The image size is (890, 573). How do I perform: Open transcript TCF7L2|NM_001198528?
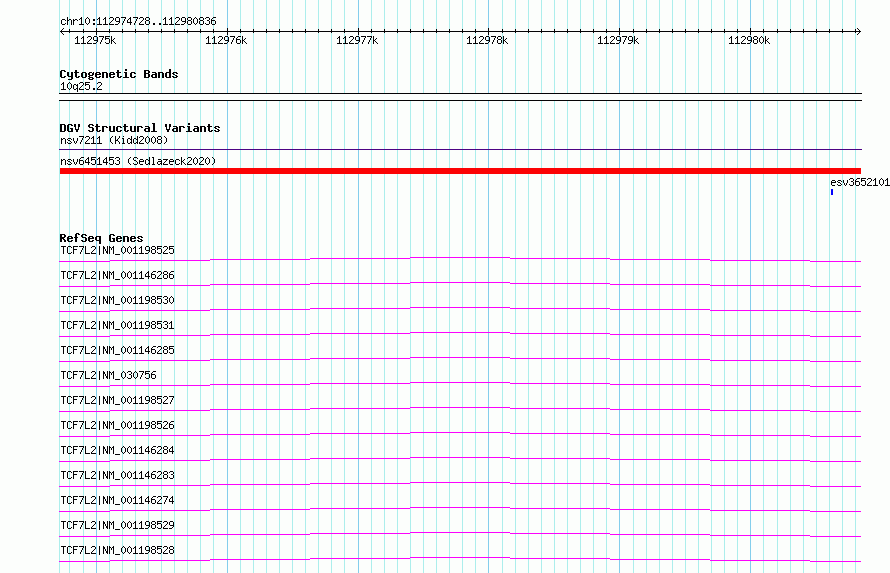(117, 550)
